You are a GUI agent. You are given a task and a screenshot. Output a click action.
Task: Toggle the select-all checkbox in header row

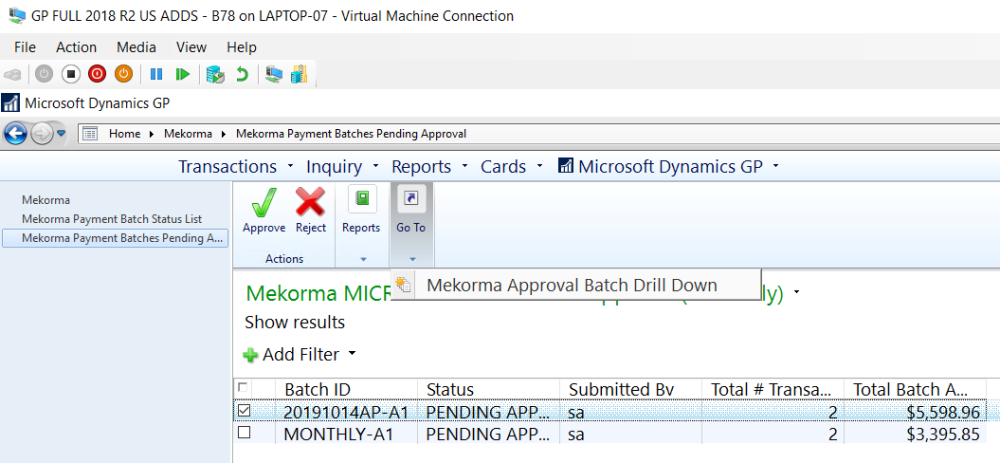pos(241,388)
